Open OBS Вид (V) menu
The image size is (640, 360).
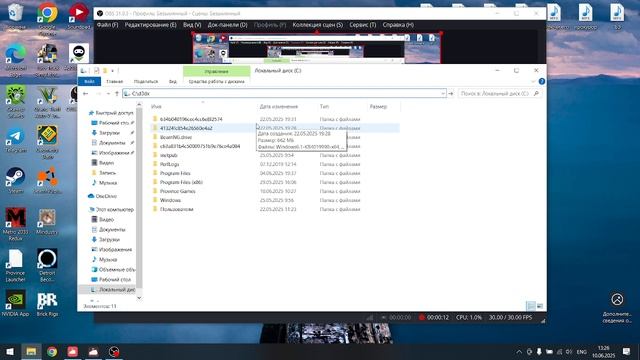click(x=192, y=25)
